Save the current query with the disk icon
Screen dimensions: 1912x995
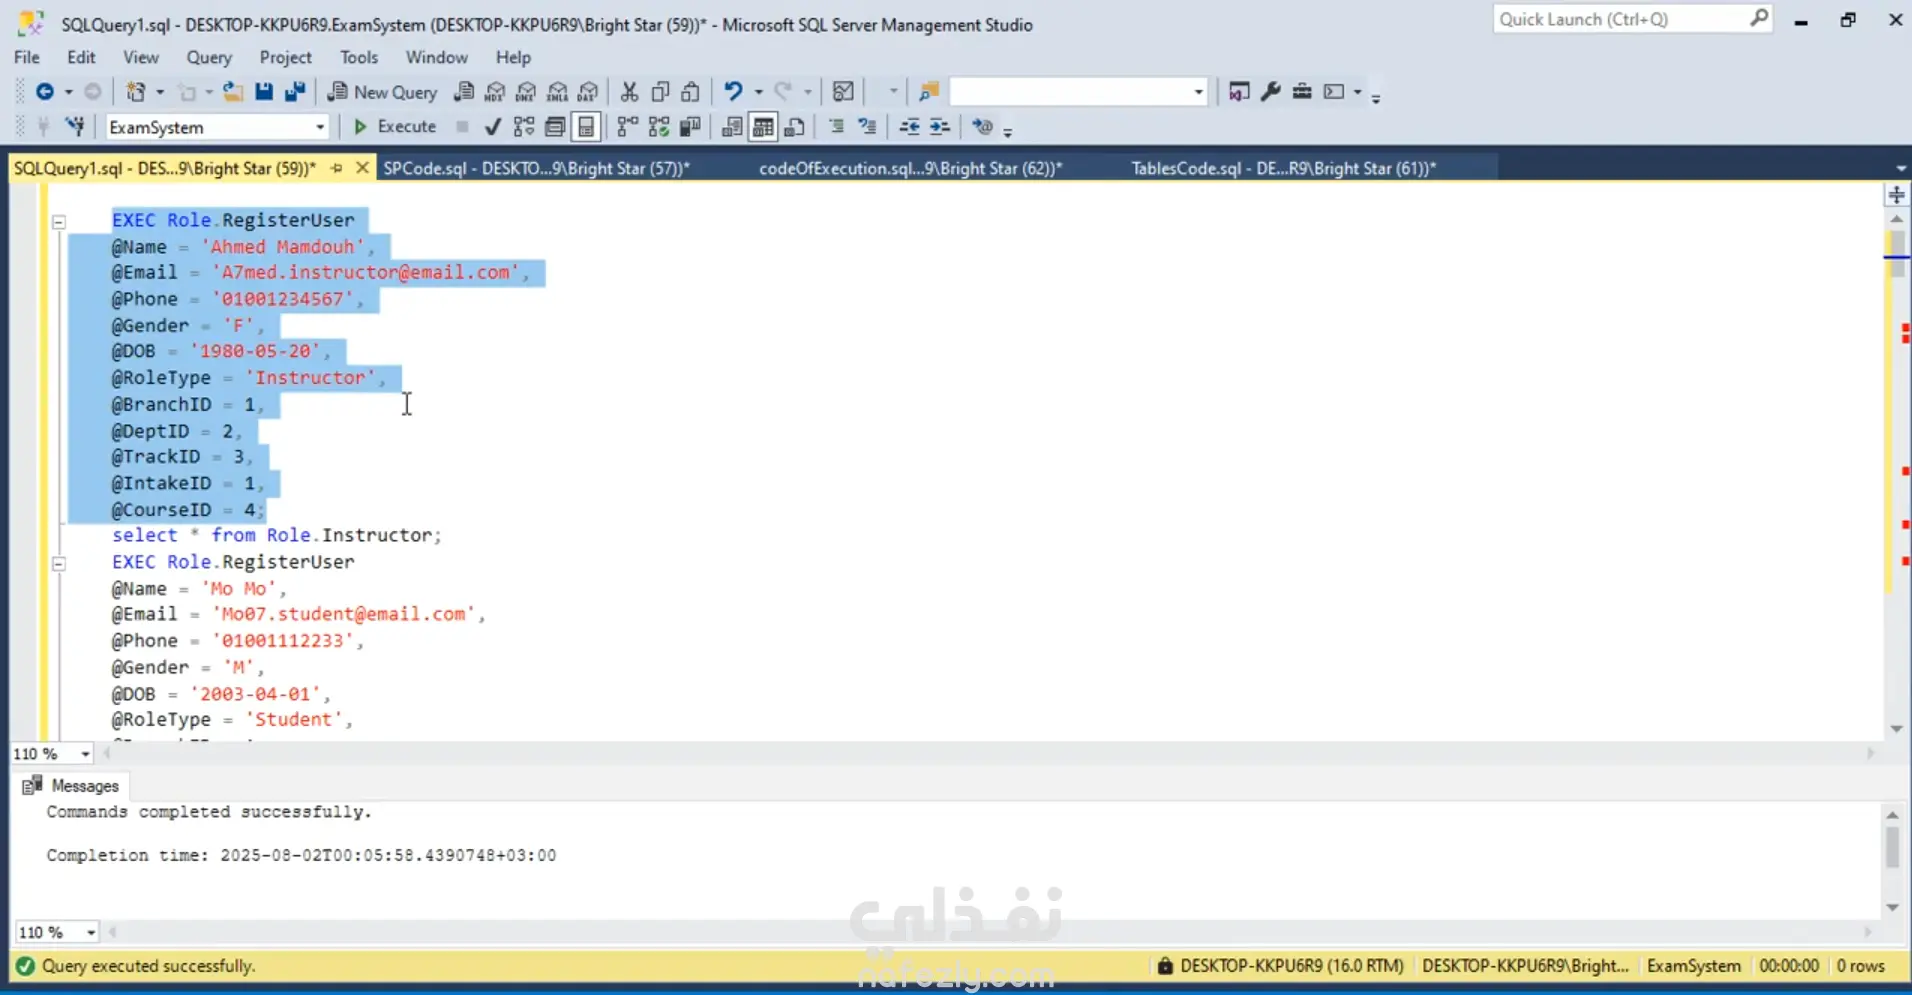pos(264,92)
